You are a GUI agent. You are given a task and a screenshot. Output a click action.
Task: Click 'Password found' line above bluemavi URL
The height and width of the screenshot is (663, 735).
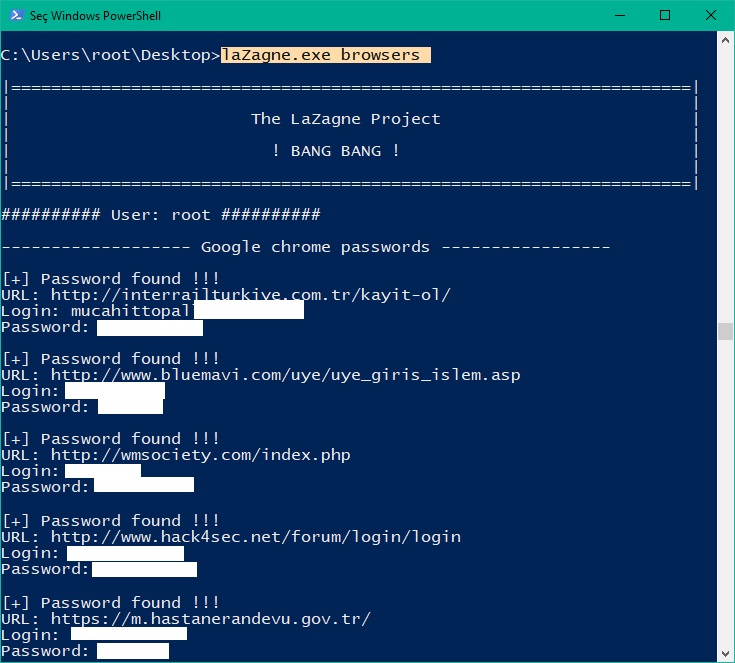(111, 359)
